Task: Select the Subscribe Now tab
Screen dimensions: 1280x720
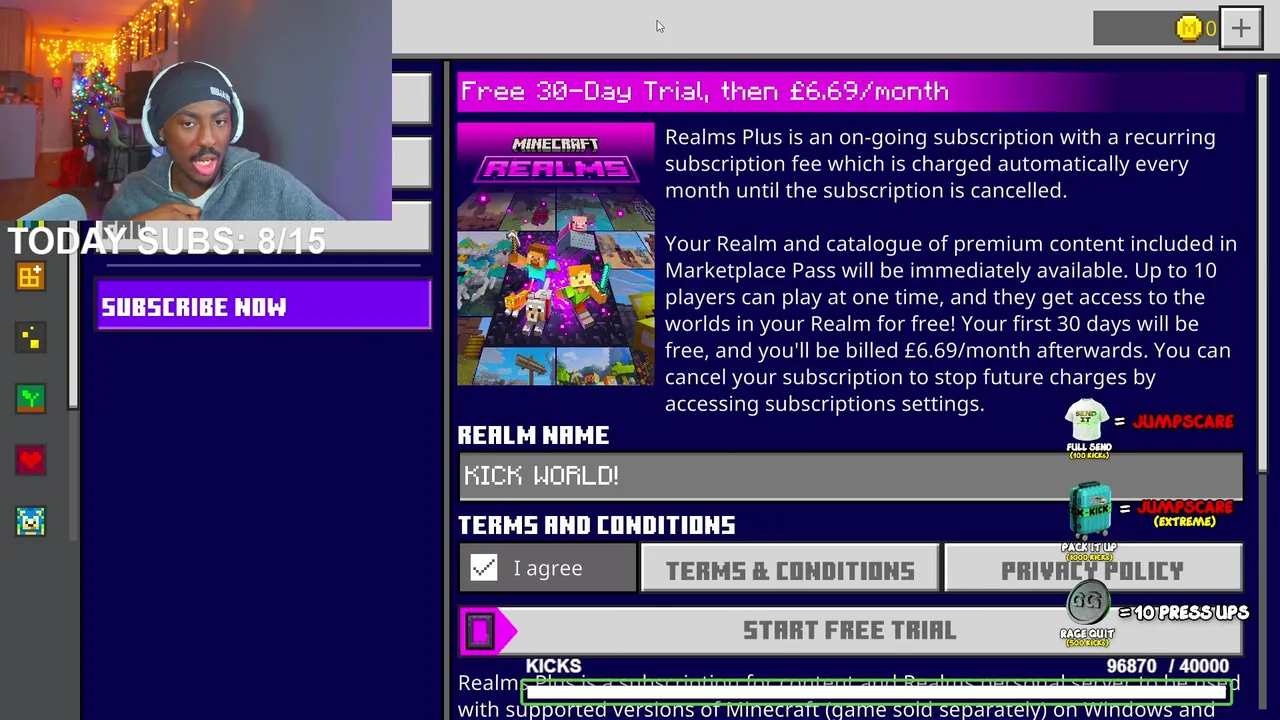Action: (264, 307)
